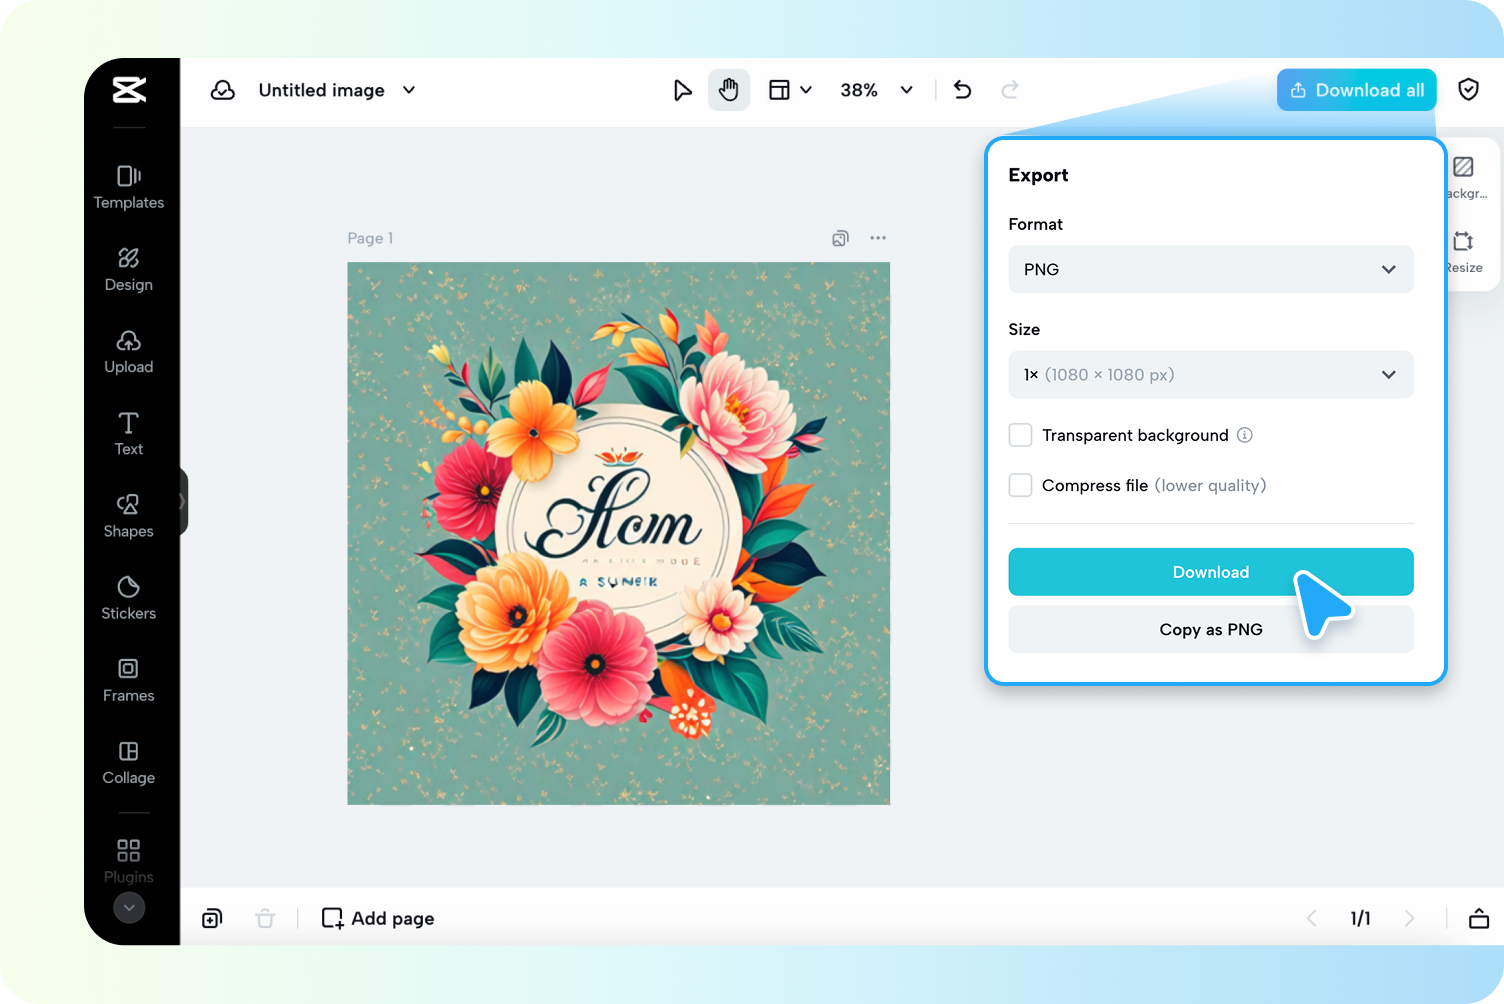Screen dimensions: 1504x1004
Task: Click the Copy as PNG button
Action: point(1210,629)
